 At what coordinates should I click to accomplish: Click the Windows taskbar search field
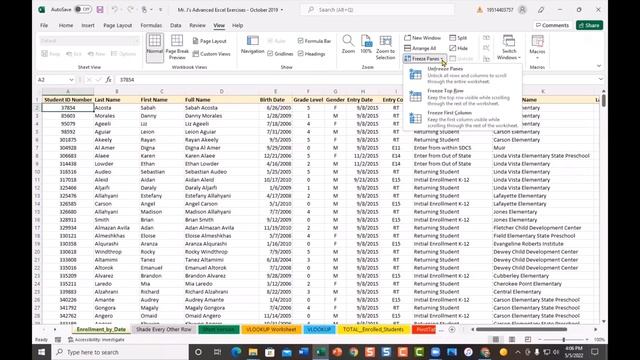[120, 352]
